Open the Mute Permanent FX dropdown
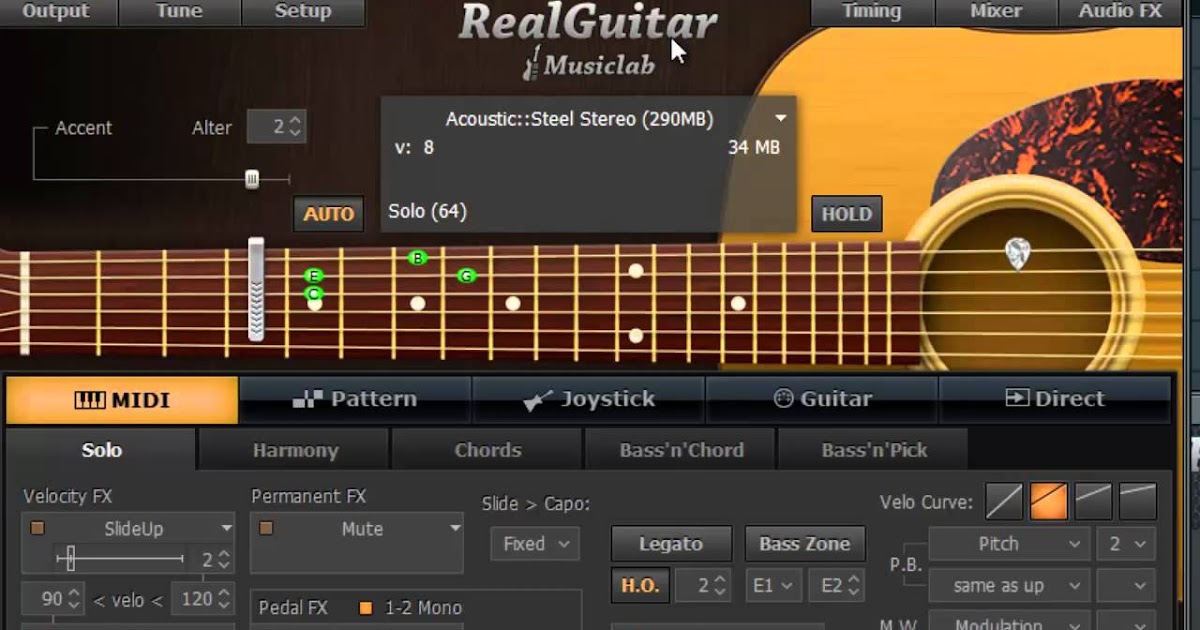 (455, 528)
